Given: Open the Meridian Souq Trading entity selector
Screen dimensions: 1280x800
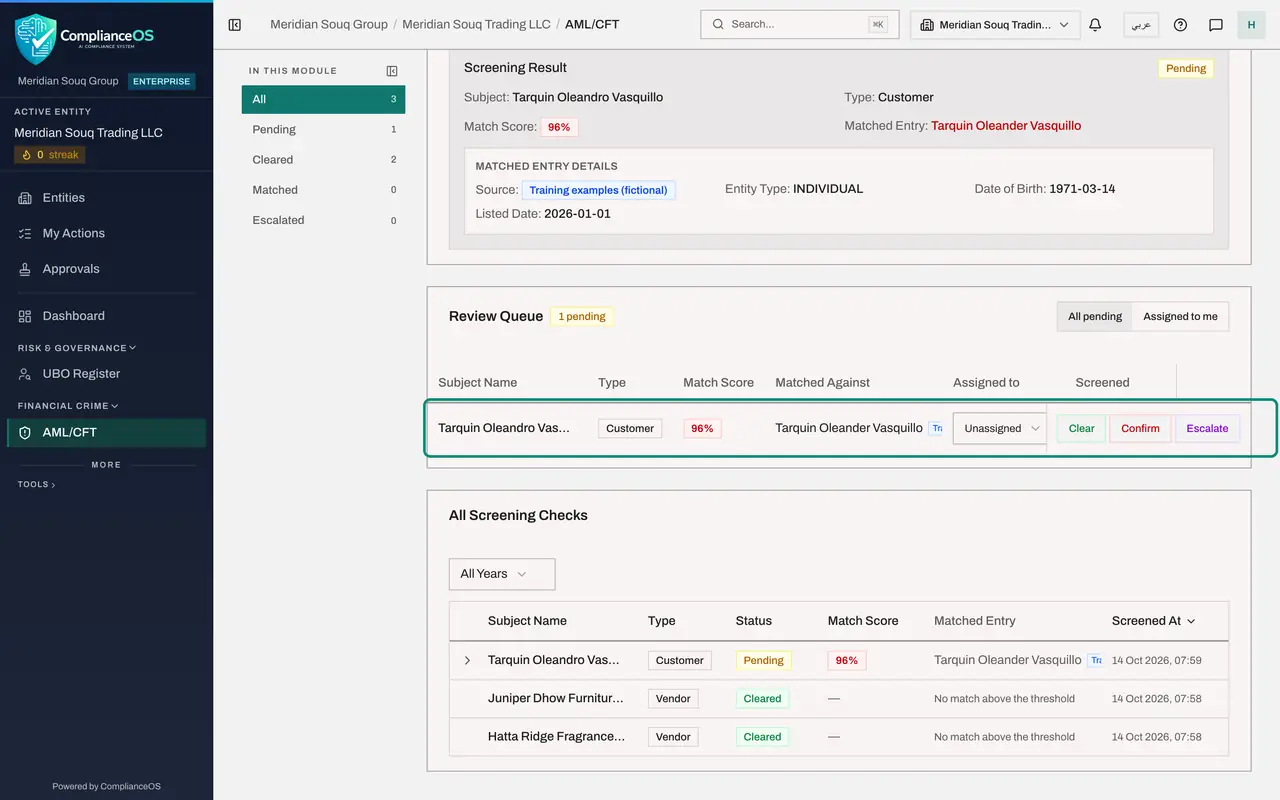Looking at the screenshot, I should pos(995,24).
